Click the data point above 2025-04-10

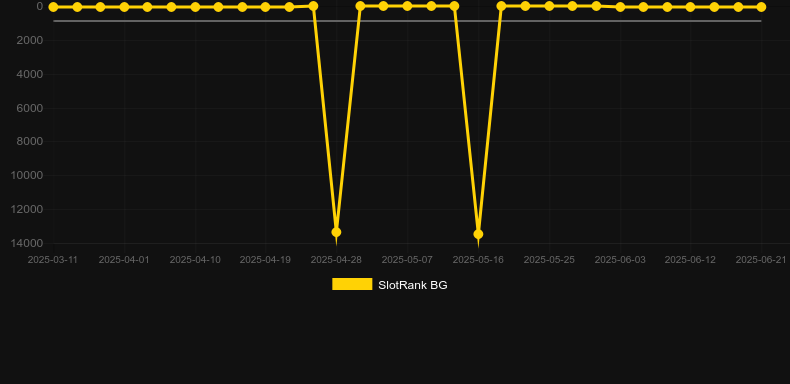pos(195,7)
